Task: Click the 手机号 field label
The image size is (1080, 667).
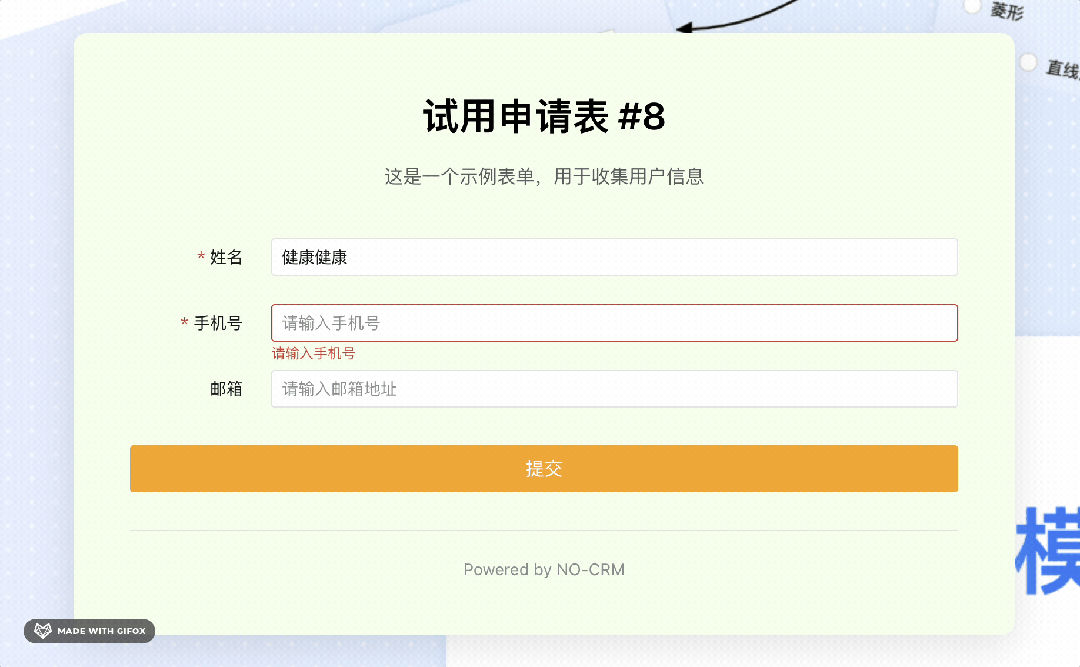Action: (x=218, y=323)
